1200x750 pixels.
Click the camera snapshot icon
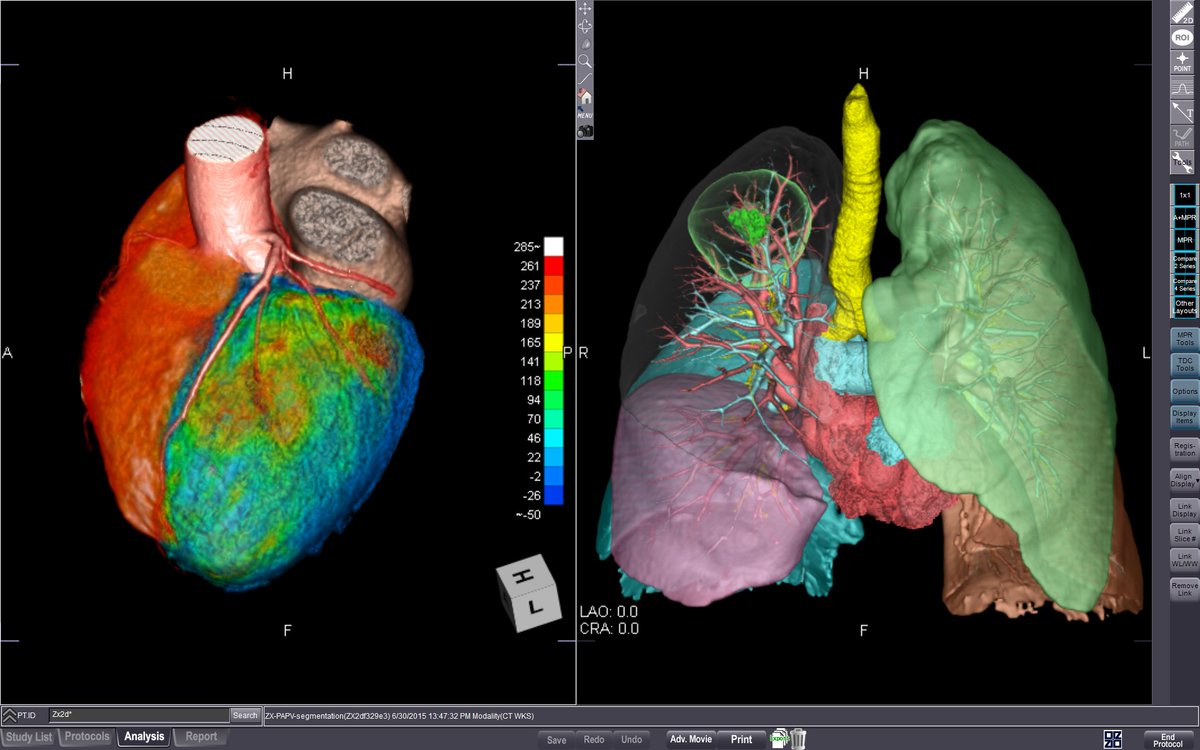click(585, 131)
